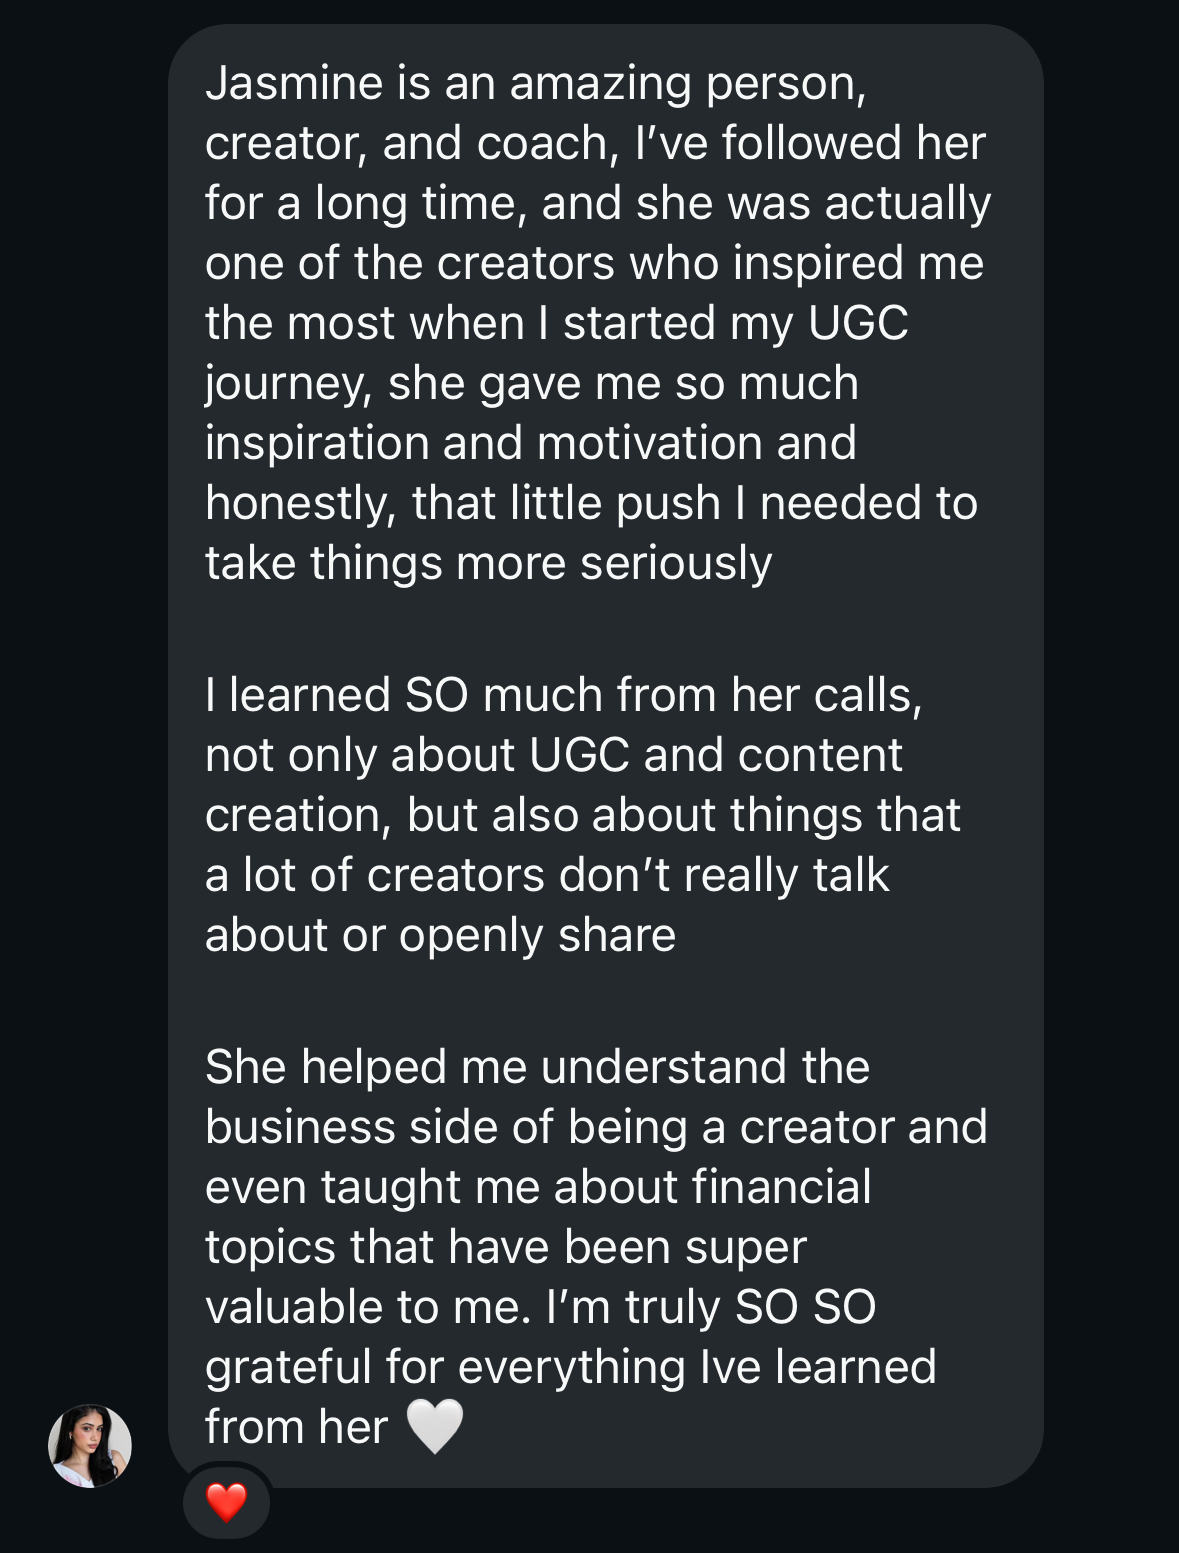Select the first paragraph starting 'Jasmine is an amazing'

(x=598, y=323)
